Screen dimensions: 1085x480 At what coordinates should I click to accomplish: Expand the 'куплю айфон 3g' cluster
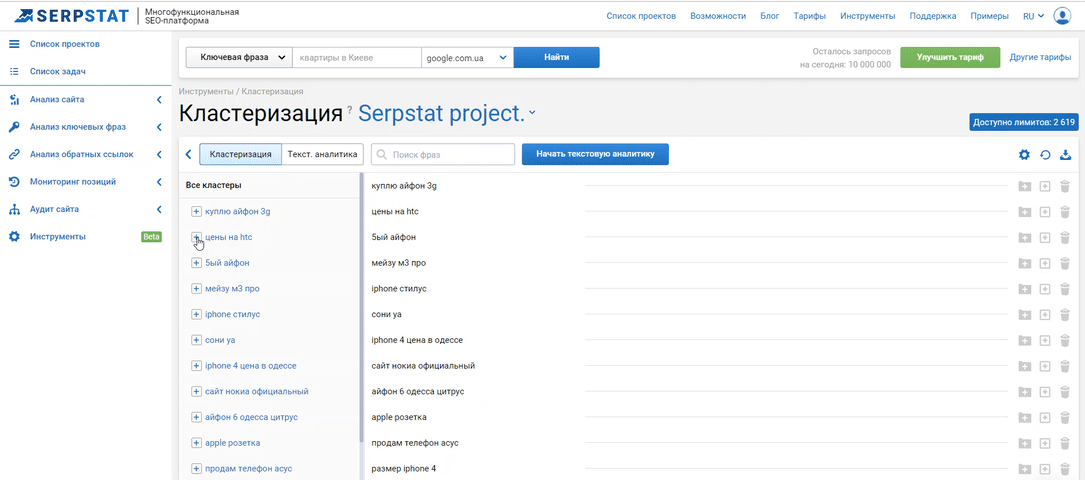[x=196, y=212]
